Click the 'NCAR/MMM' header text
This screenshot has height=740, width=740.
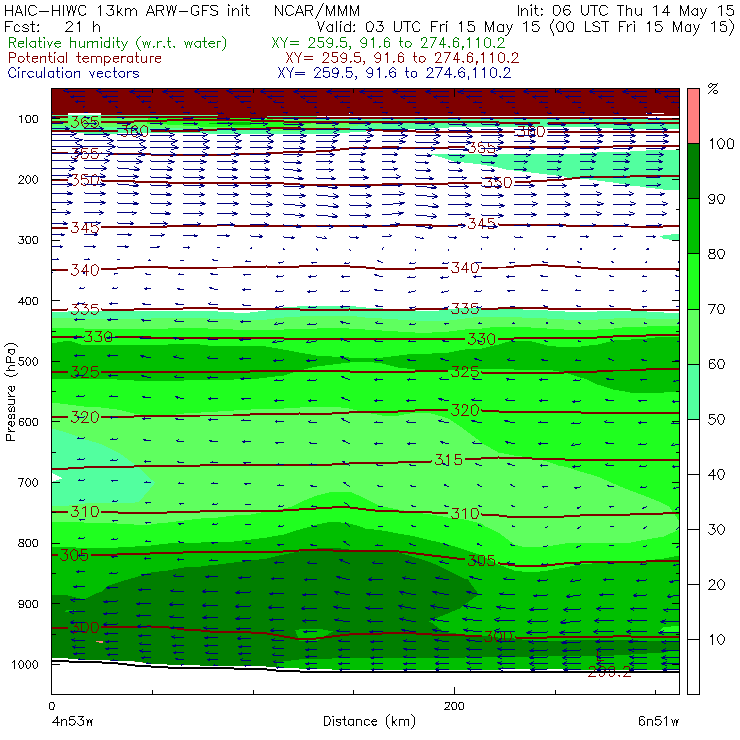(x=317, y=10)
